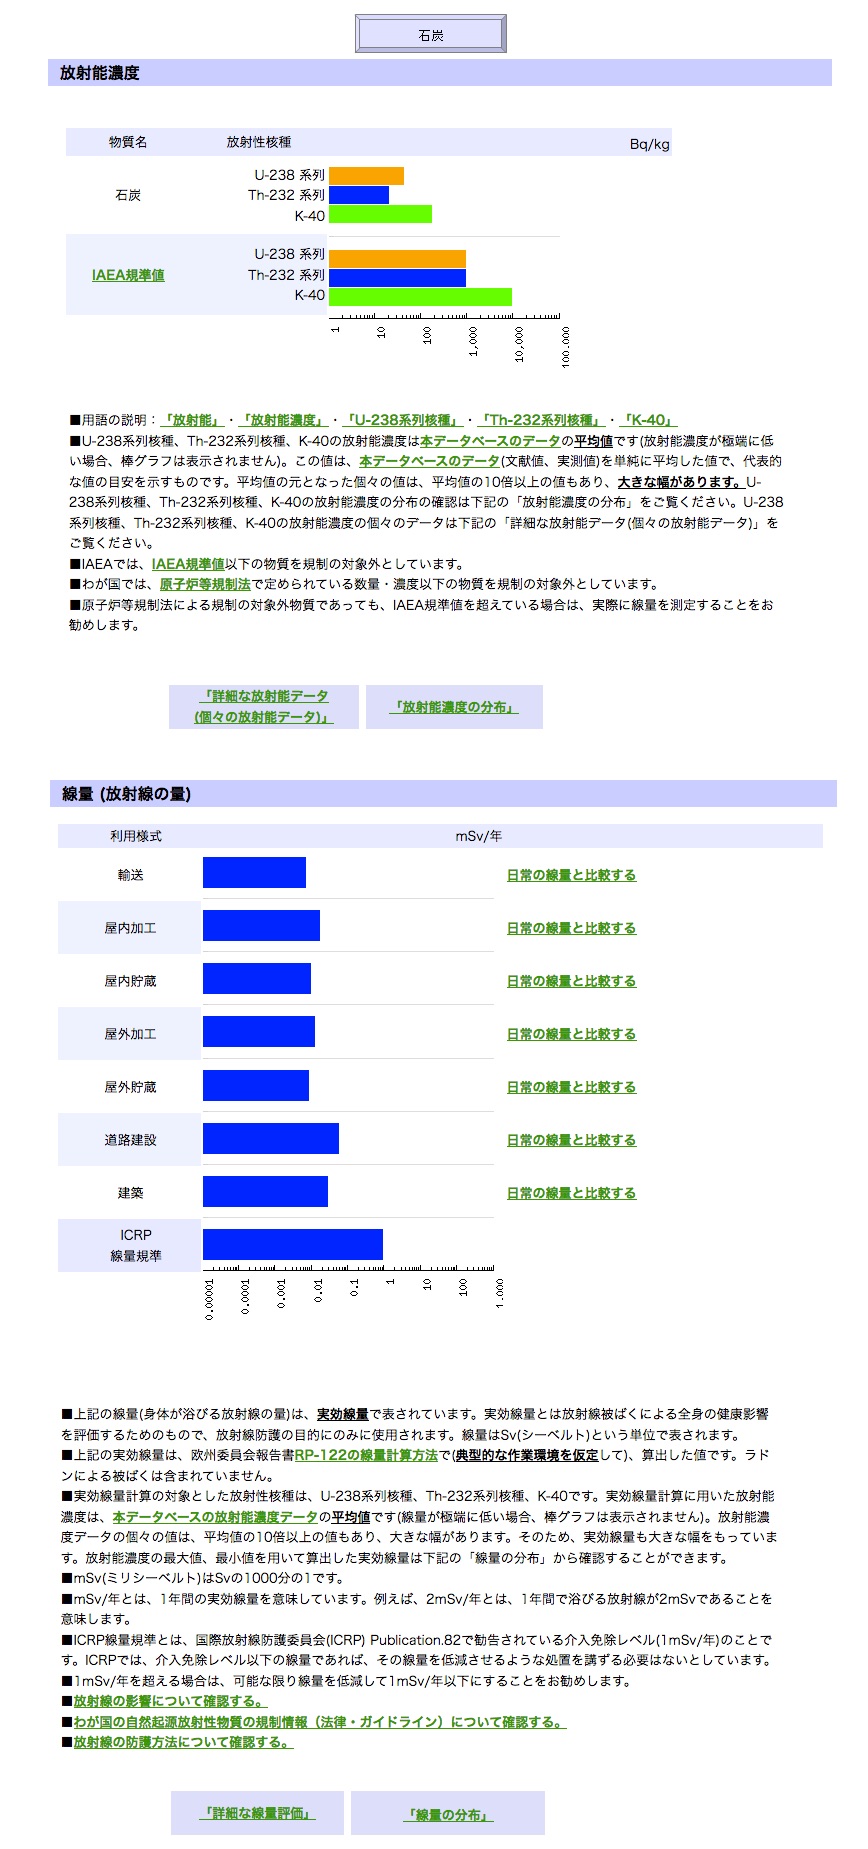
Task: Open the IAEA規準値 link in the chart table
Action: click(128, 275)
